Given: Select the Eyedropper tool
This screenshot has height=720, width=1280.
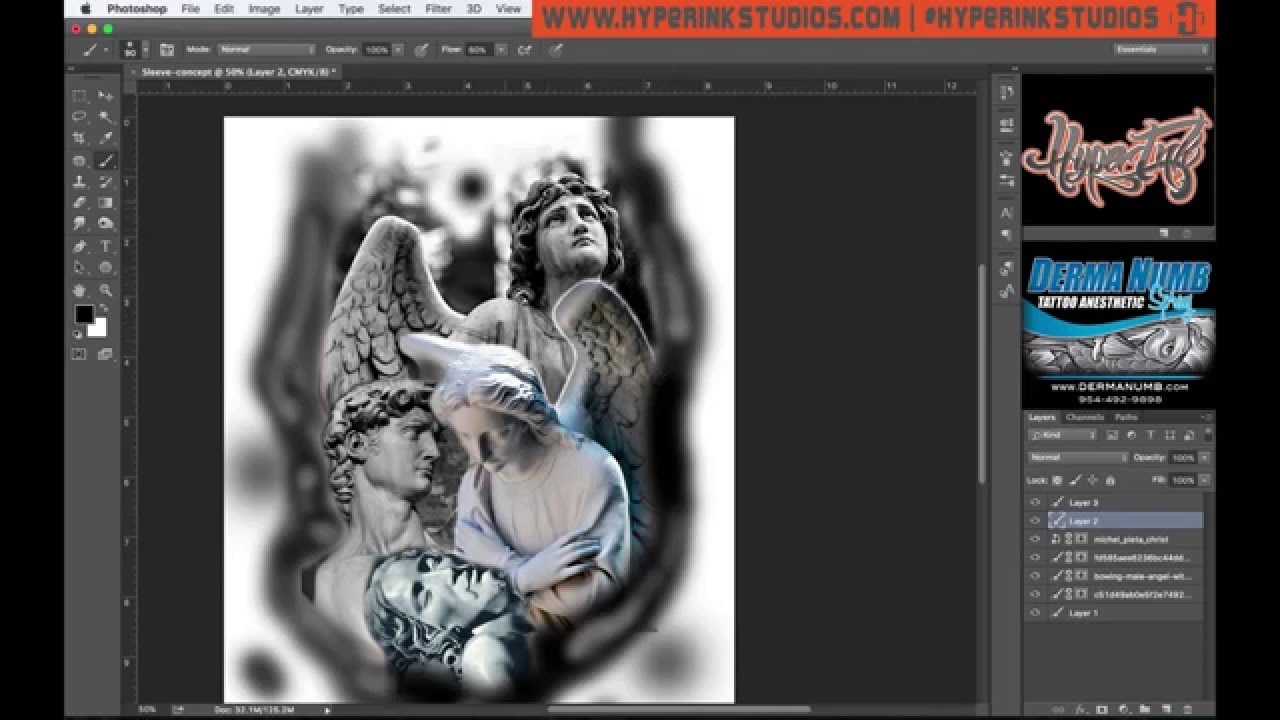Looking at the screenshot, I should (x=105, y=139).
